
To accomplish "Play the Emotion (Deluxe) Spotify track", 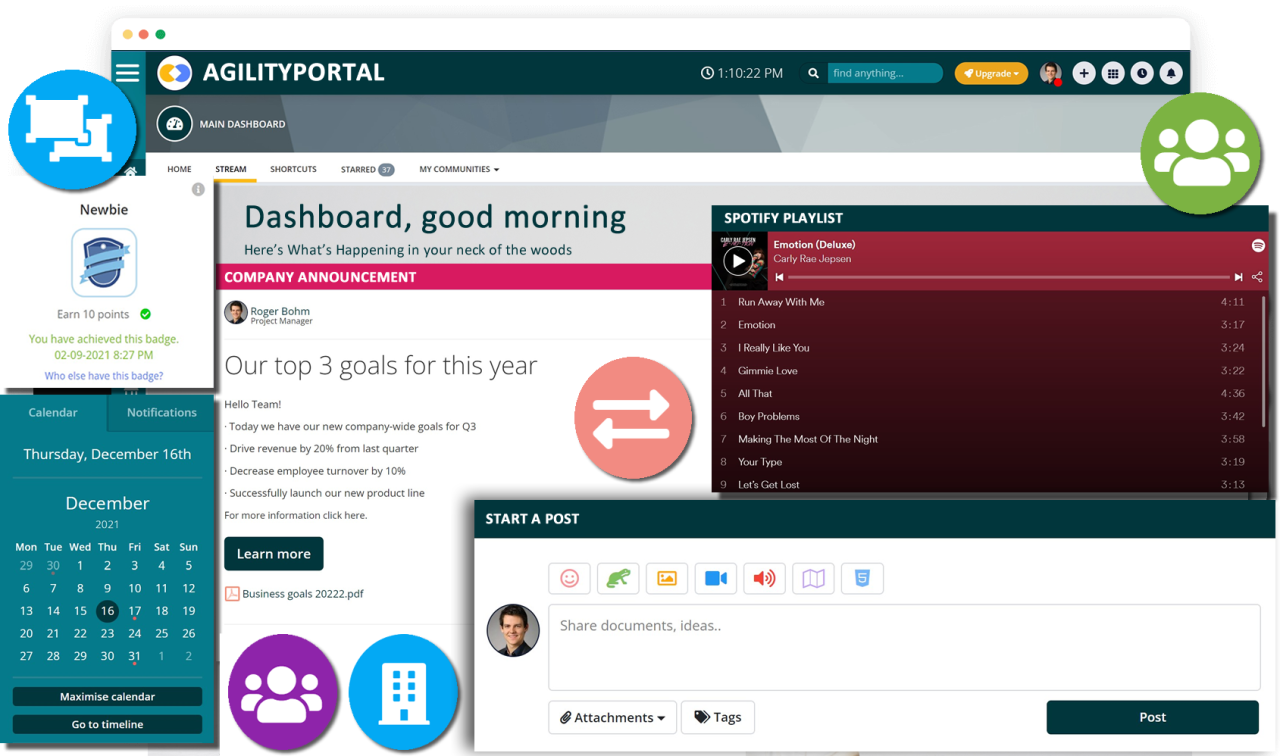I will click(x=738, y=261).
